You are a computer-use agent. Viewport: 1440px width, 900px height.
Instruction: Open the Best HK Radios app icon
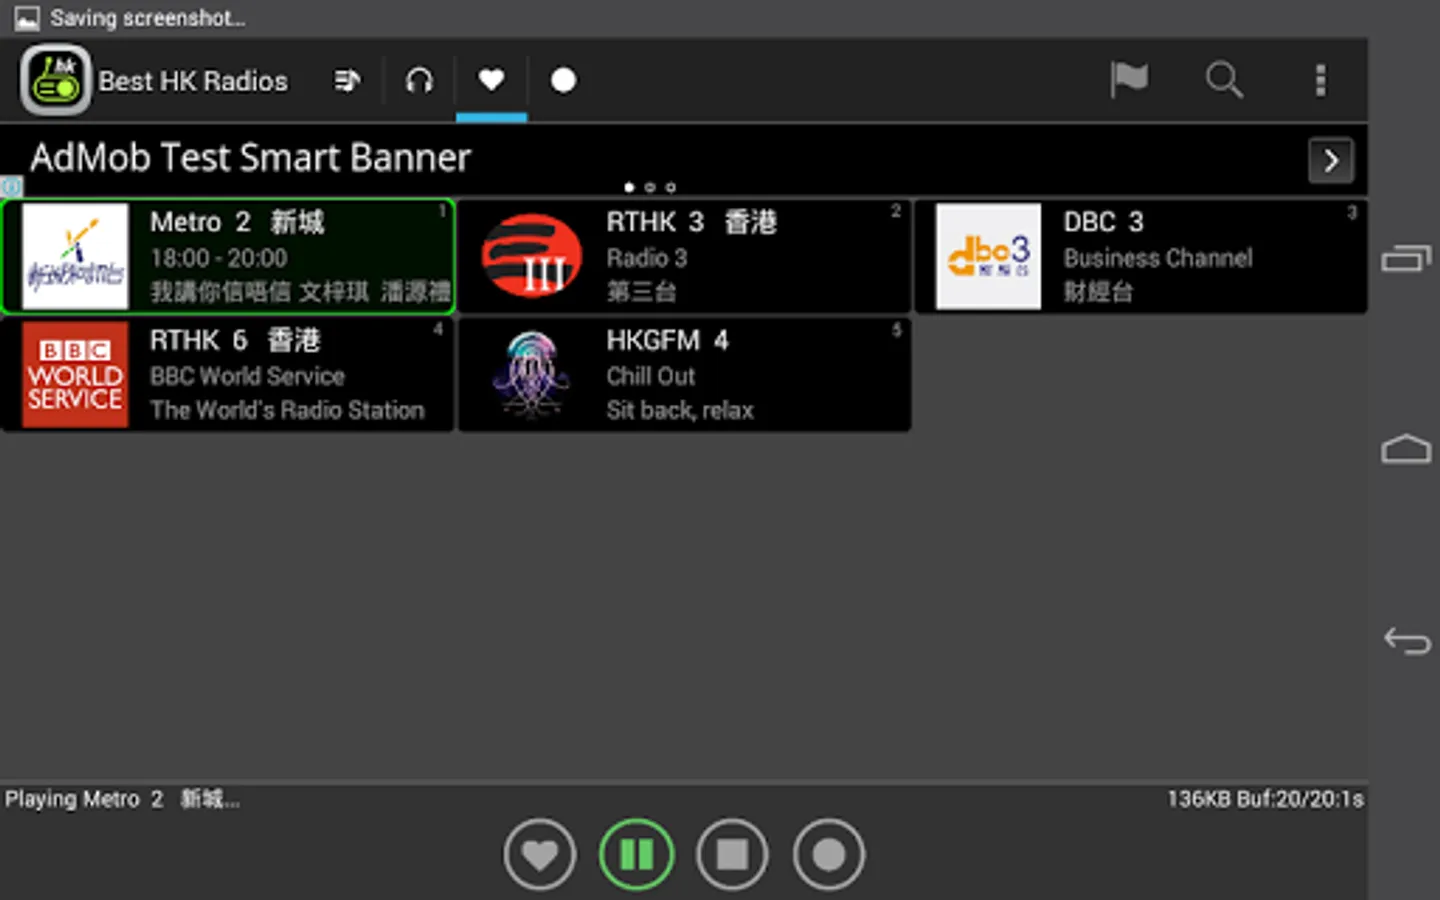click(x=55, y=80)
